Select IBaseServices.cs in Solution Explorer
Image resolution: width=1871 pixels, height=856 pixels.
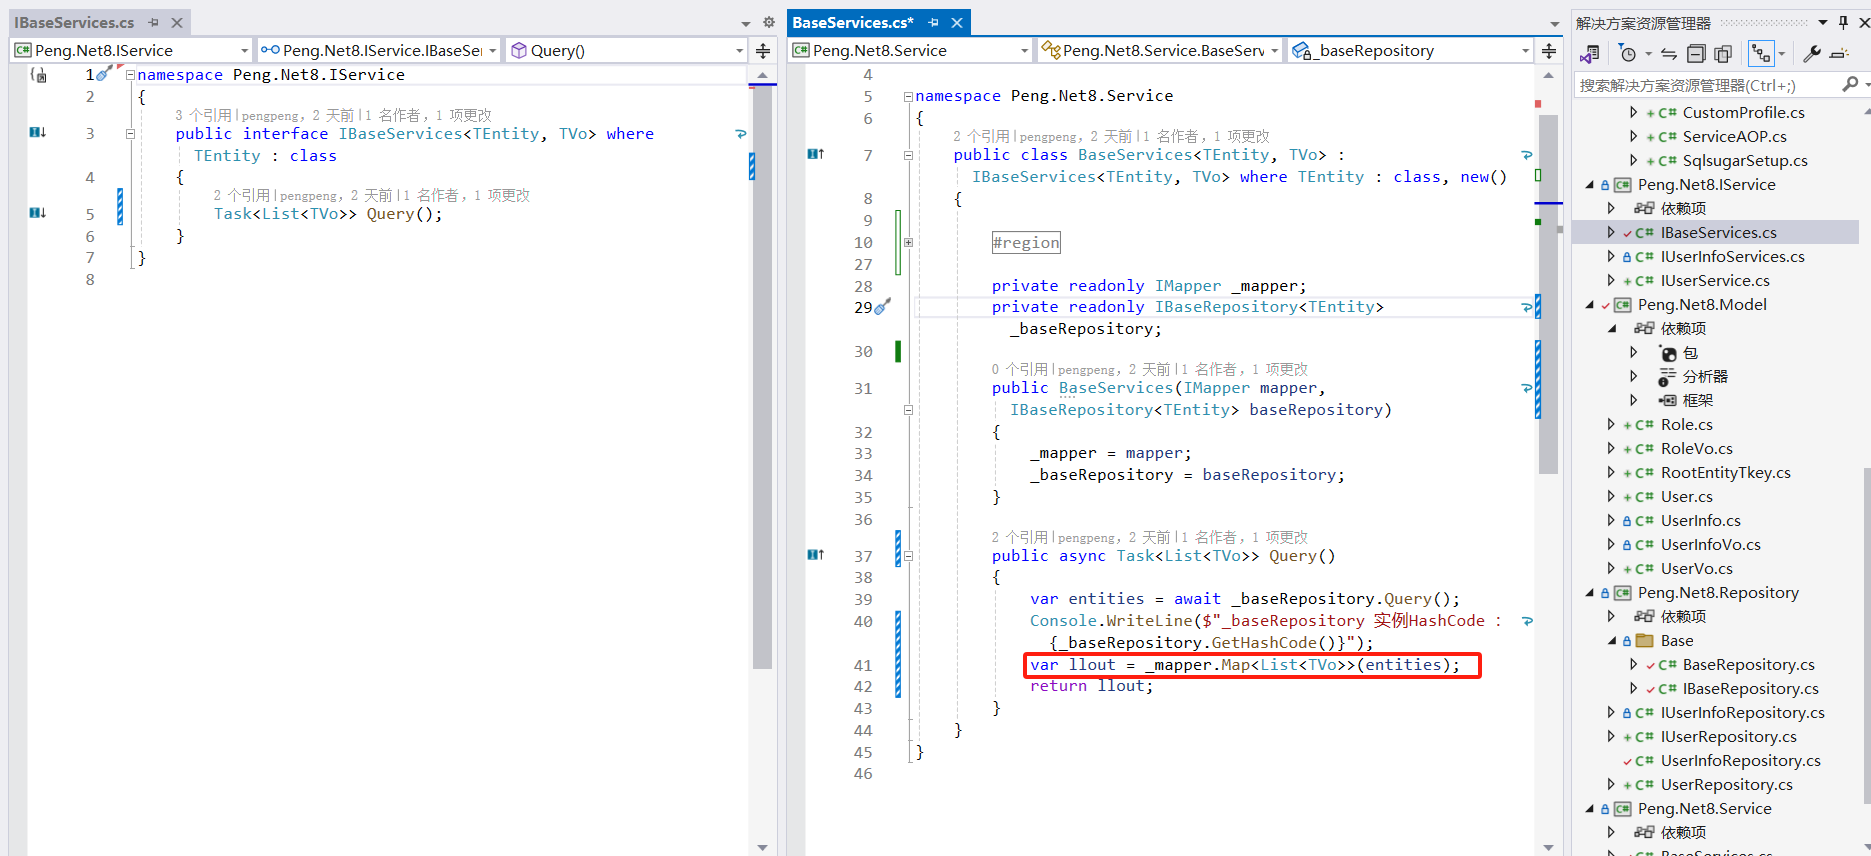pos(1718,232)
